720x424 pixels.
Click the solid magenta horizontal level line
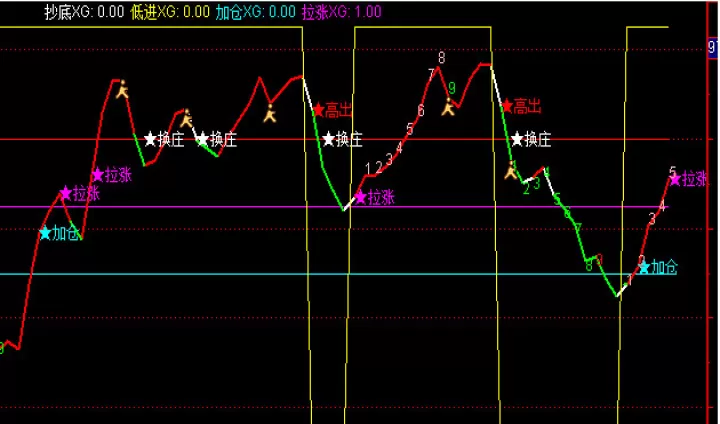coord(334,207)
